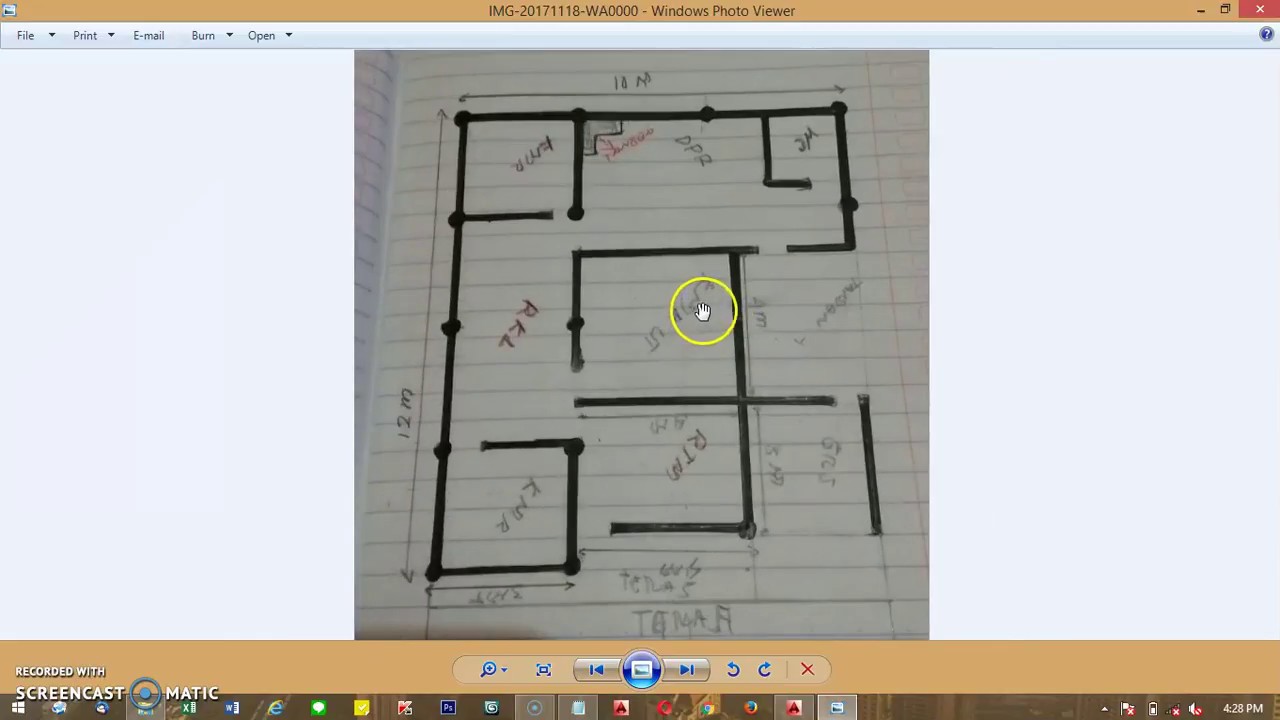Open the LINE app in taskbar

click(318, 708)
